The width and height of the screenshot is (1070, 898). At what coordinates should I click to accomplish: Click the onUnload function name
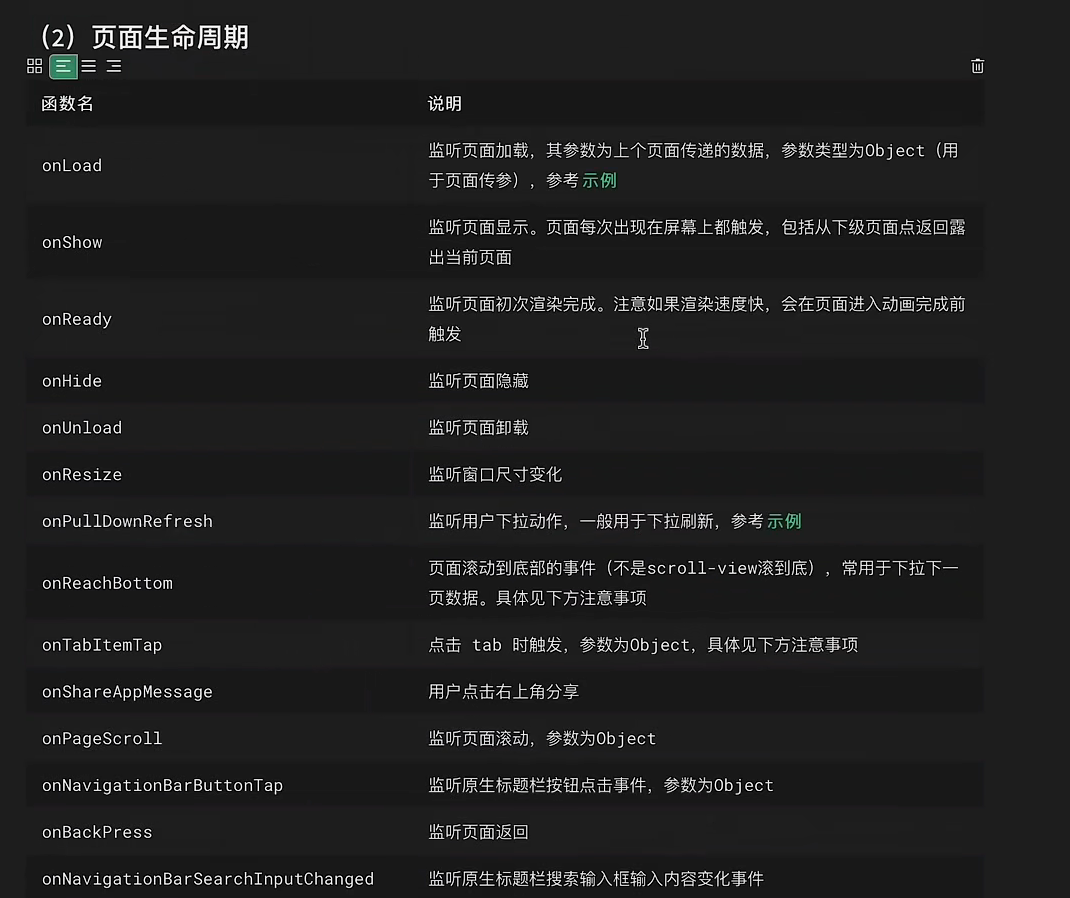pos(81,428)
